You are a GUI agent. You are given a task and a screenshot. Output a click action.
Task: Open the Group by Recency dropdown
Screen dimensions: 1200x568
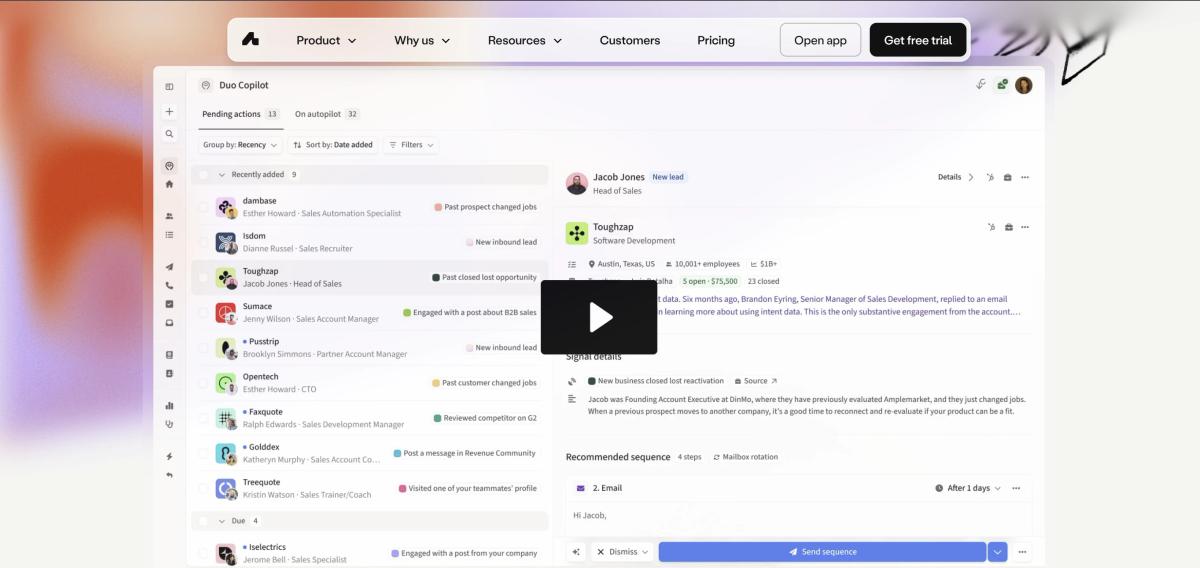(240, 145)
